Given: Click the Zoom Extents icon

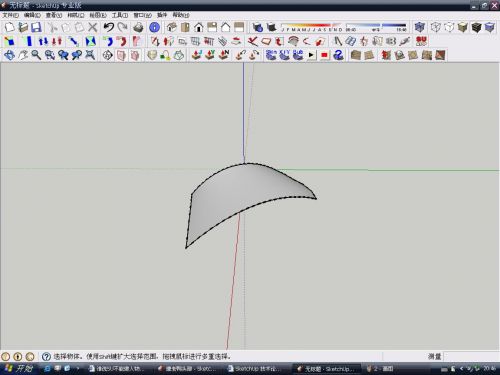Looking at the screenshot, I should tap(90, 55).
